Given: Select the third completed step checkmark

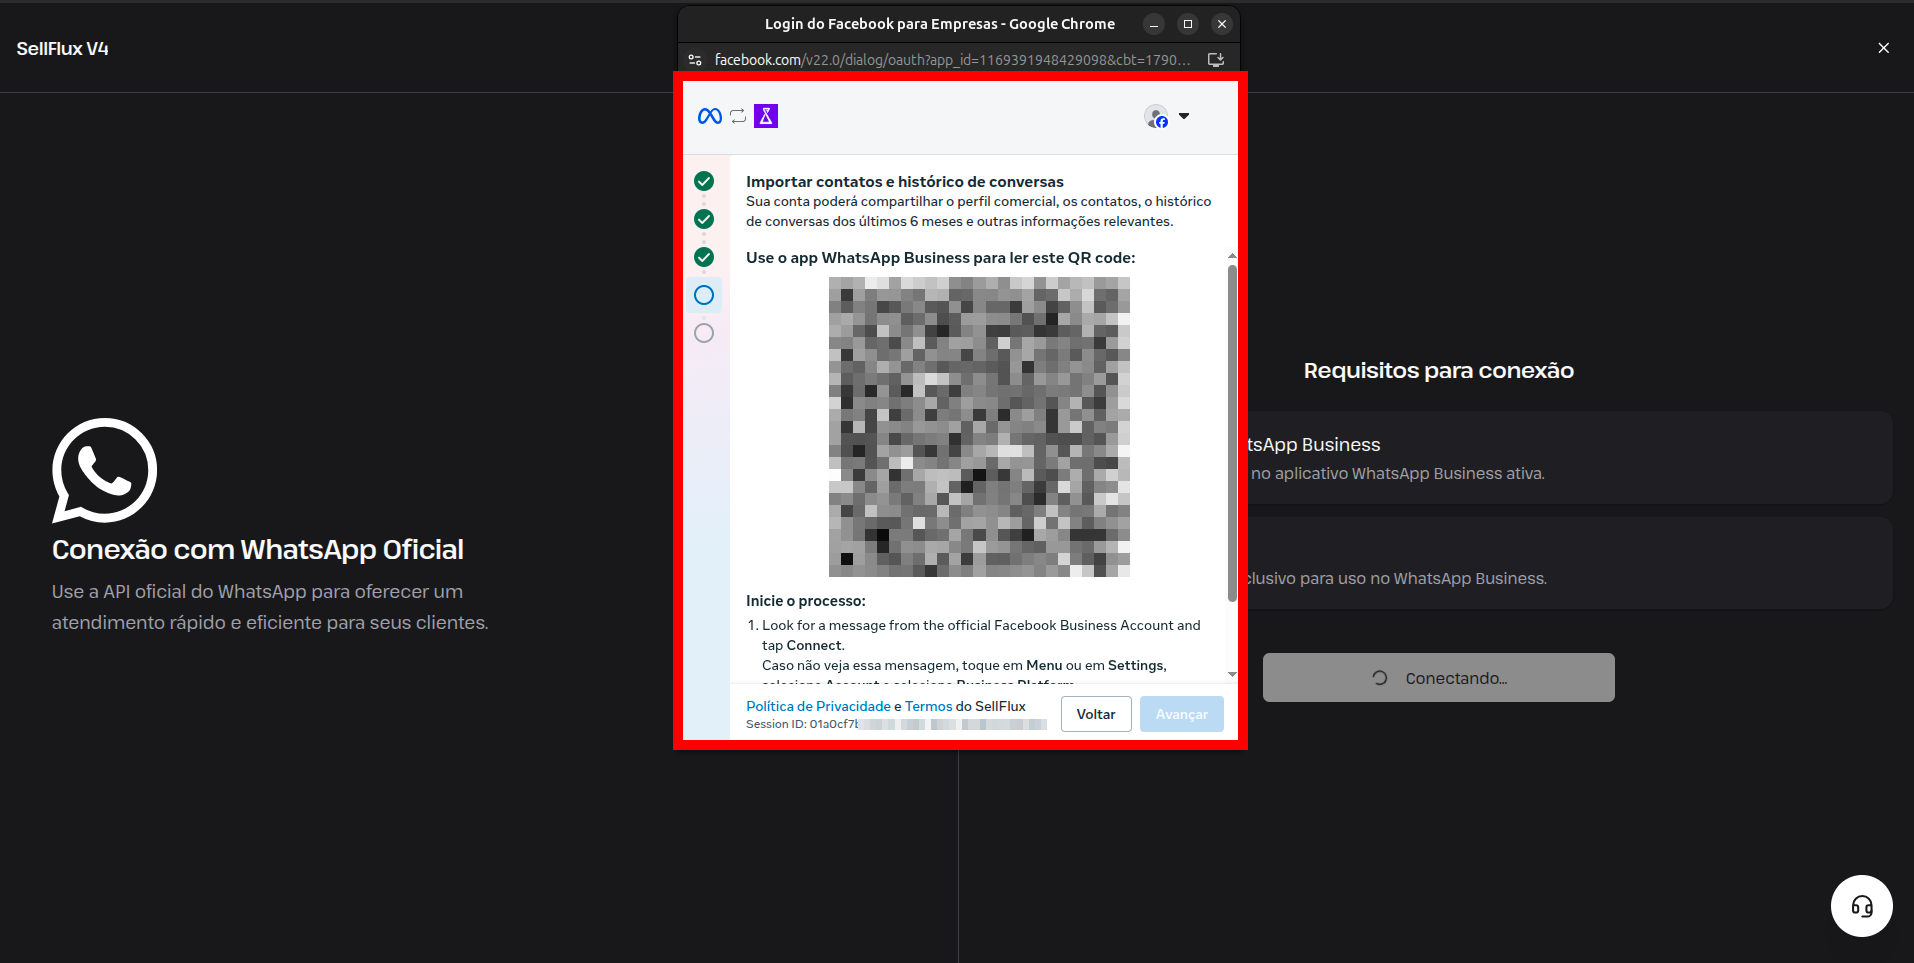Looking at the screenshot, I should pyautogui.click(x=704, y=257).
